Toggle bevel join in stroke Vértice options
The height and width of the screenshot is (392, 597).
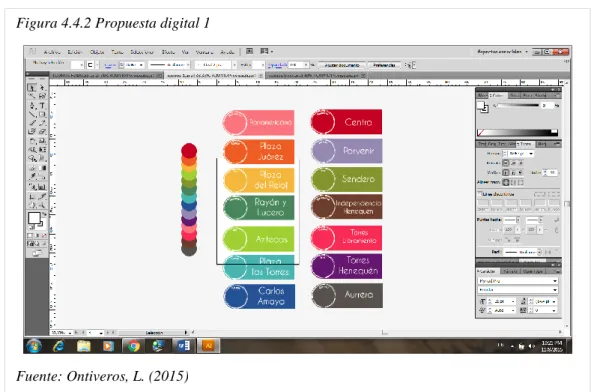520,173
